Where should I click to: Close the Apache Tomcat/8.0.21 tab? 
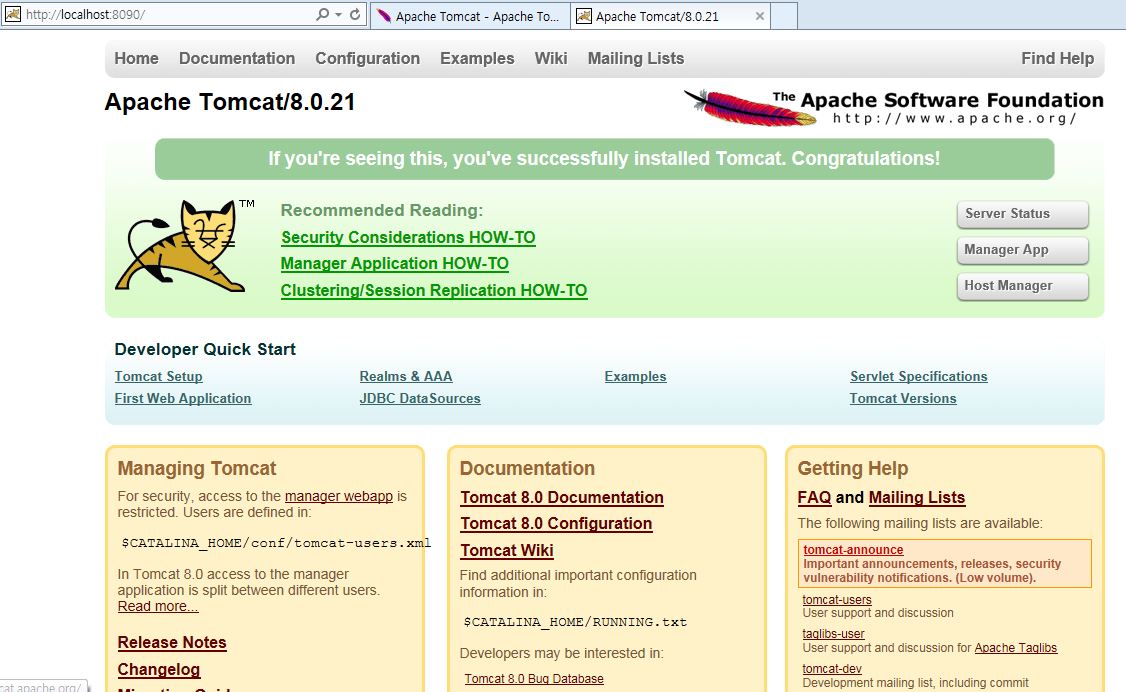click(759, 16)
